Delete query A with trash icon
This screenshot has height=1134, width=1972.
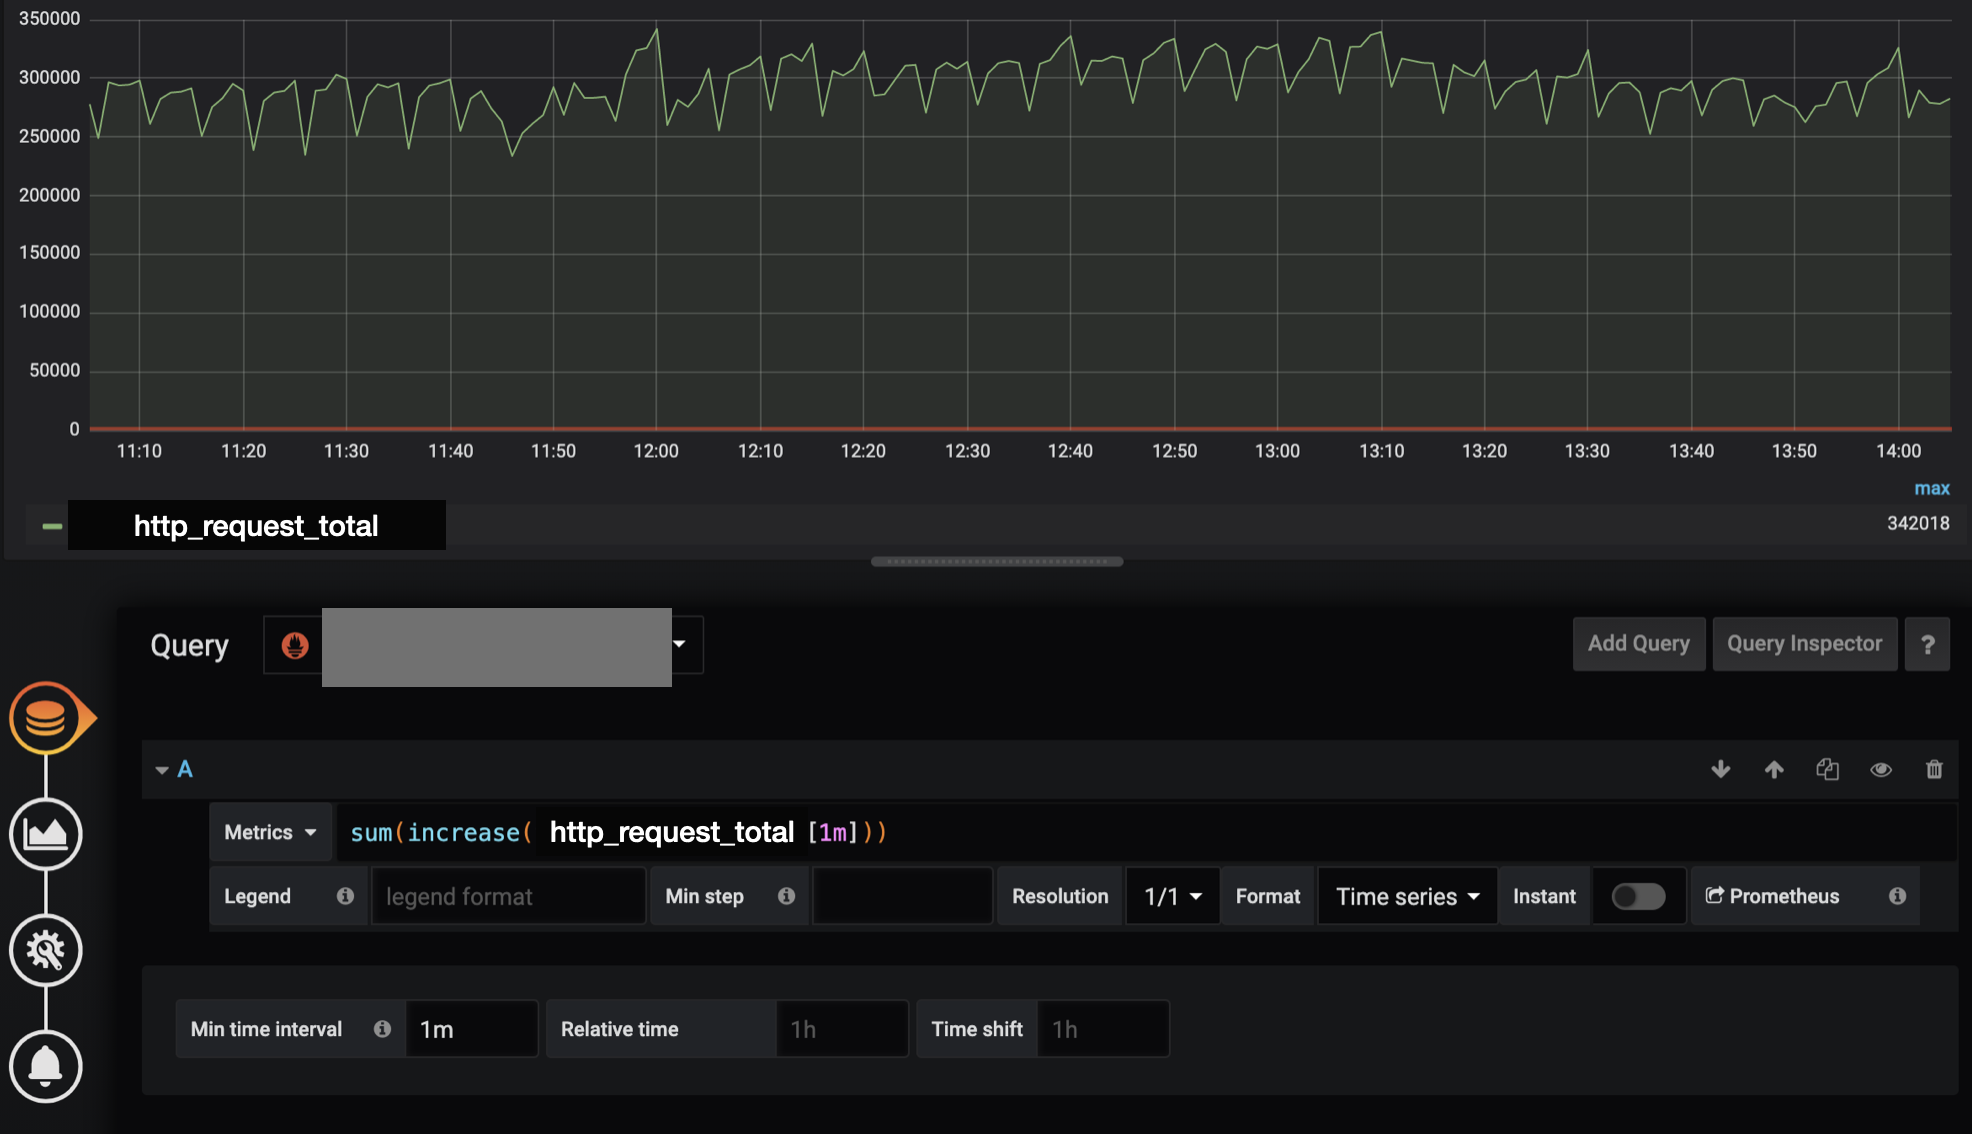pos(1934,769)
